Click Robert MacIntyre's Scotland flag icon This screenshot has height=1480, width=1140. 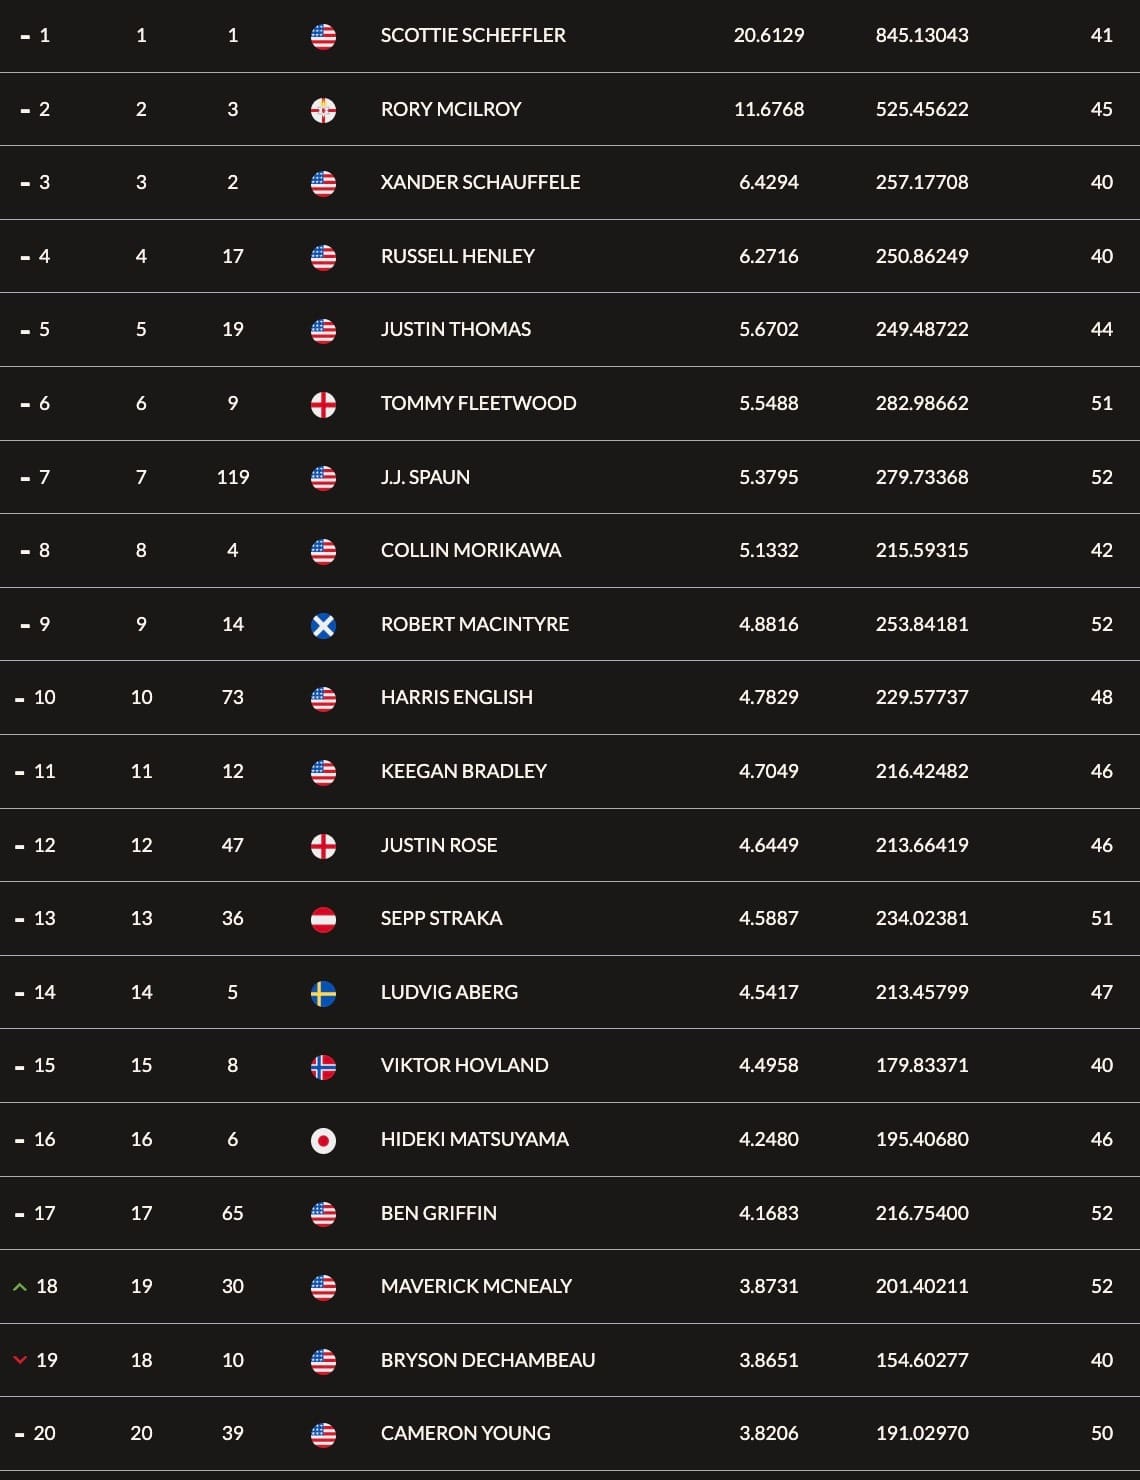[x=323, y=626]
